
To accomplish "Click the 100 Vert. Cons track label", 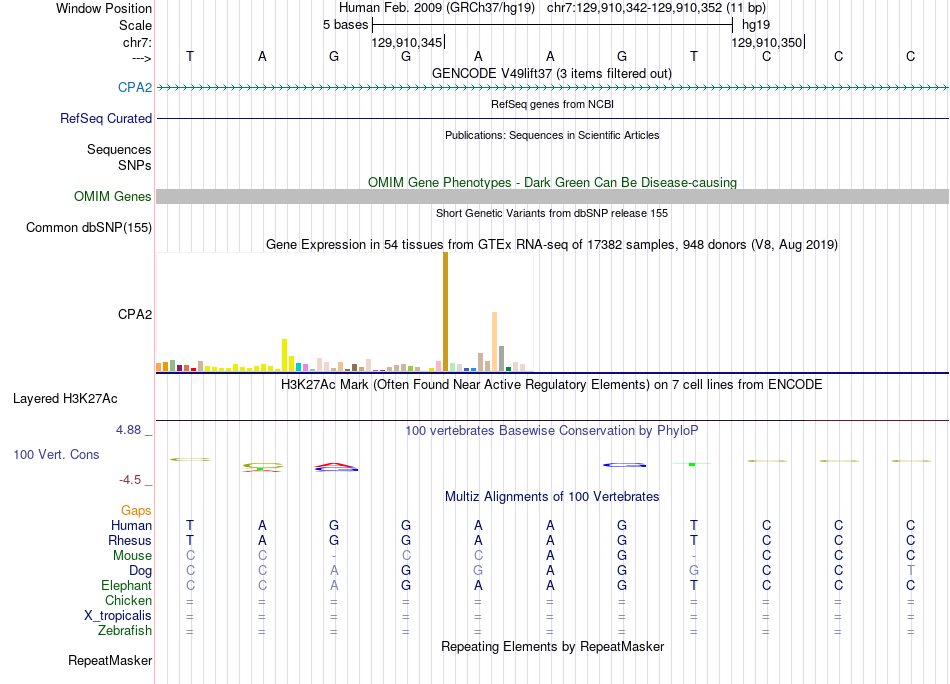I will tap(56, 454).
